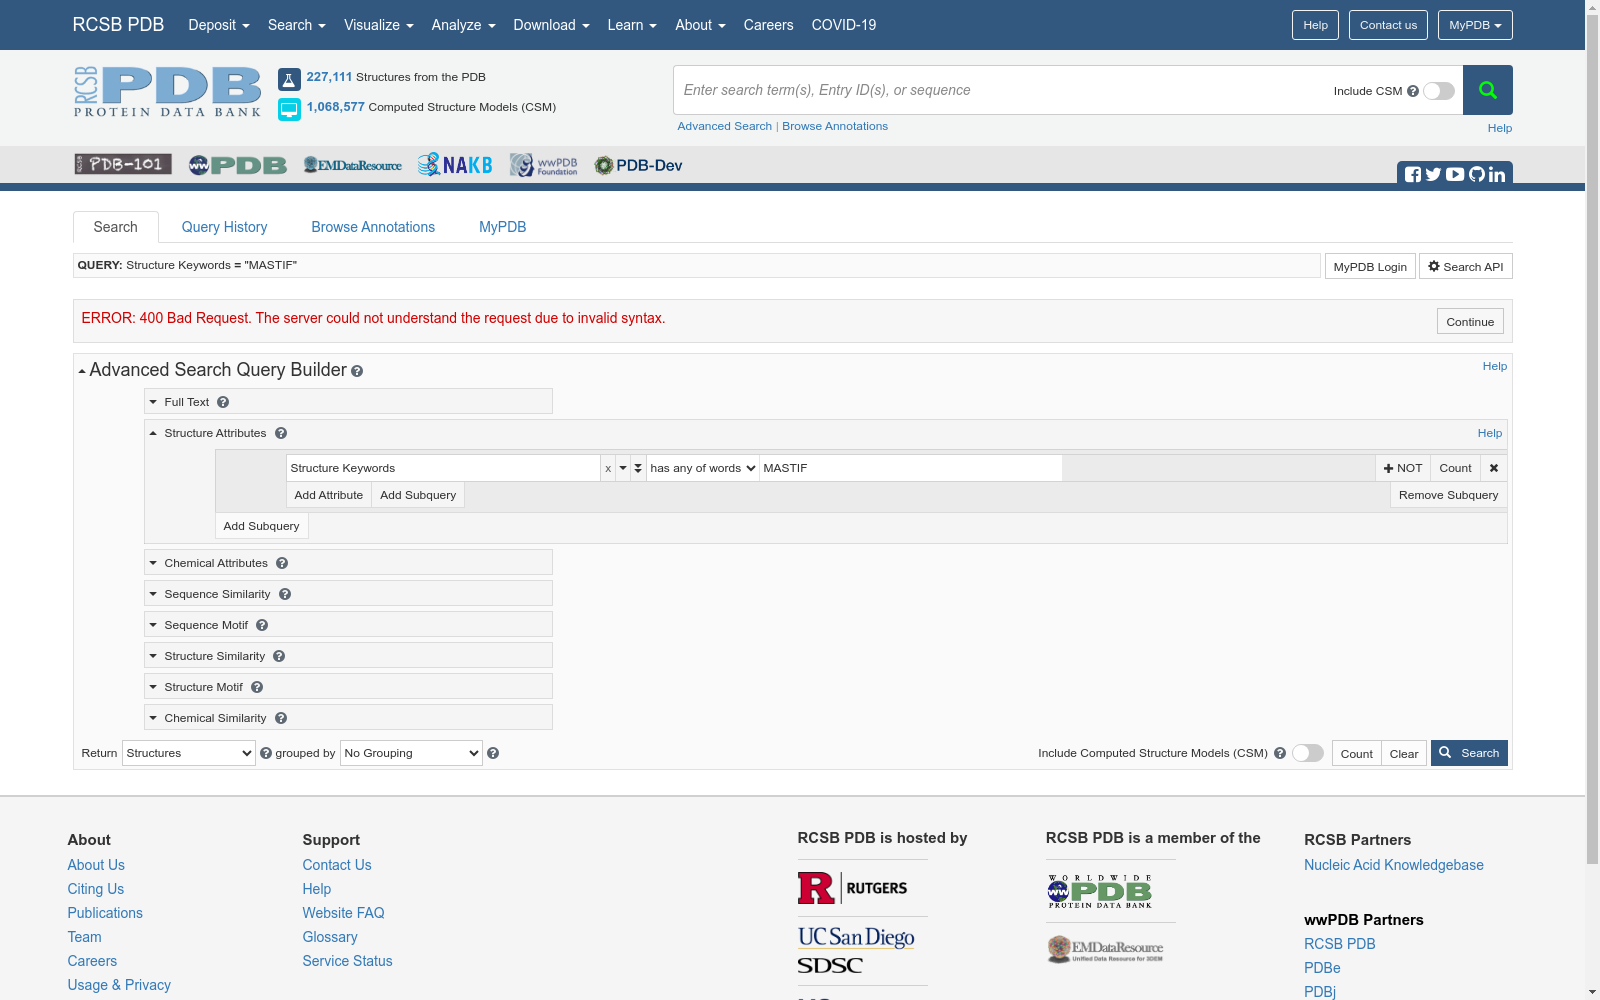Click help icon beside Structure Similarity

tap(279, 656)
